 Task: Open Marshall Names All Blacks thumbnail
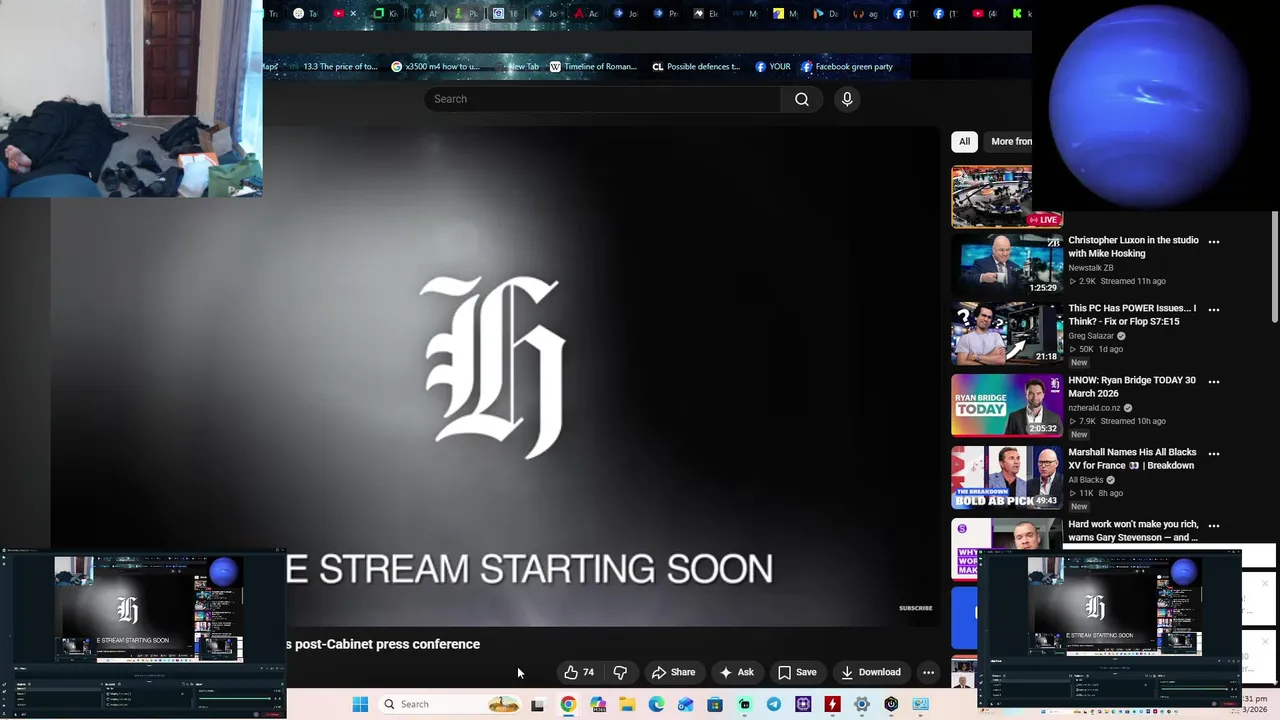pos(1007,477)
